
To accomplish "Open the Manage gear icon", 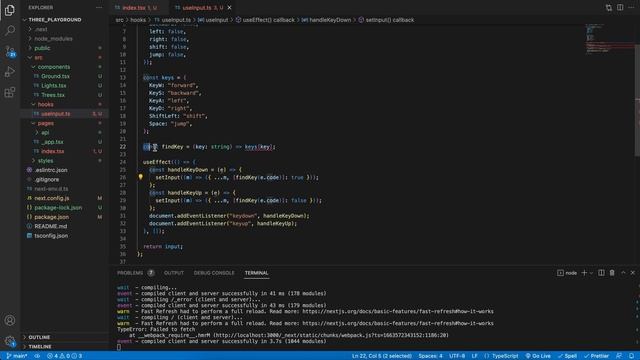I will click(x=10, y=341).
